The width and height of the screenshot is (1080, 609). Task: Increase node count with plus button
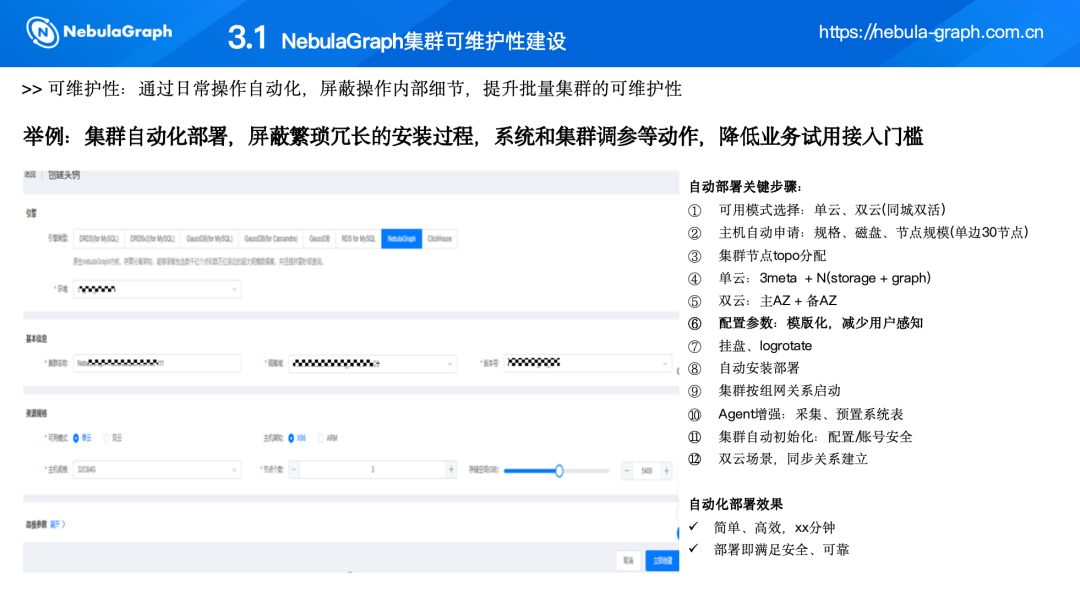pyautogui.click(x=451, y=470)
